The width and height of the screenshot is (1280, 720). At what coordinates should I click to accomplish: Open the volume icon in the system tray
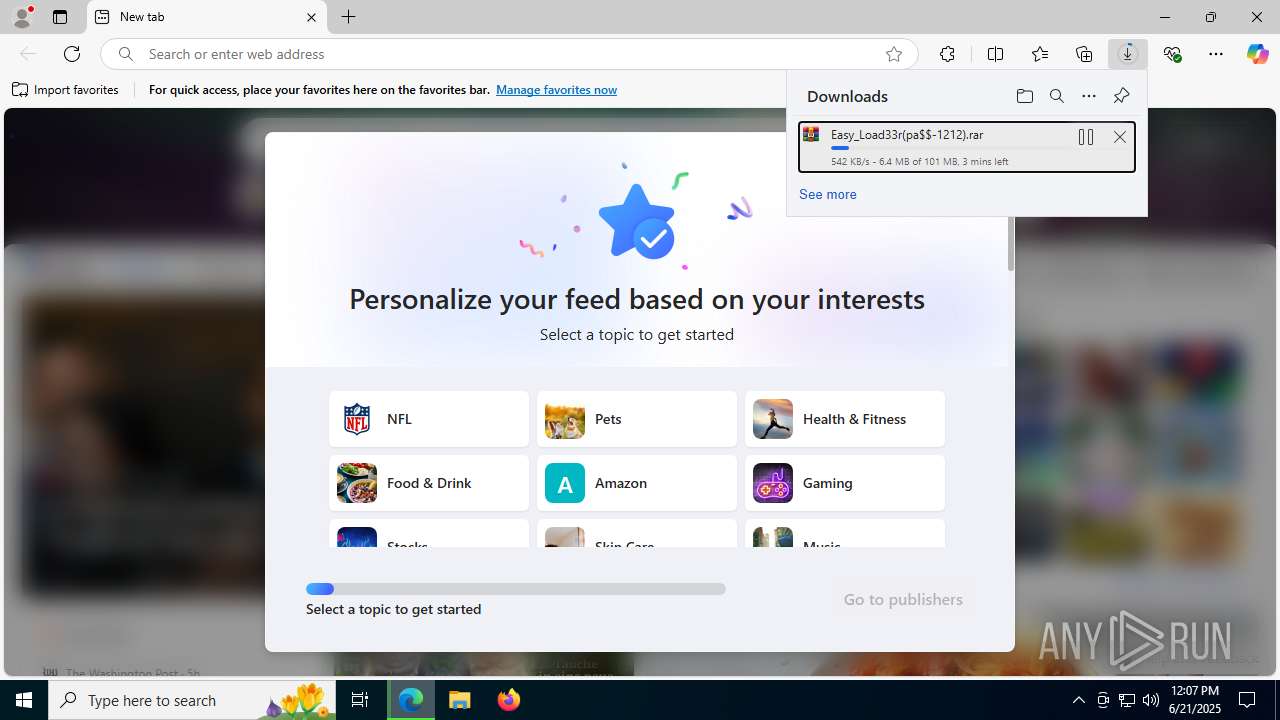(x=1151, y=700)
